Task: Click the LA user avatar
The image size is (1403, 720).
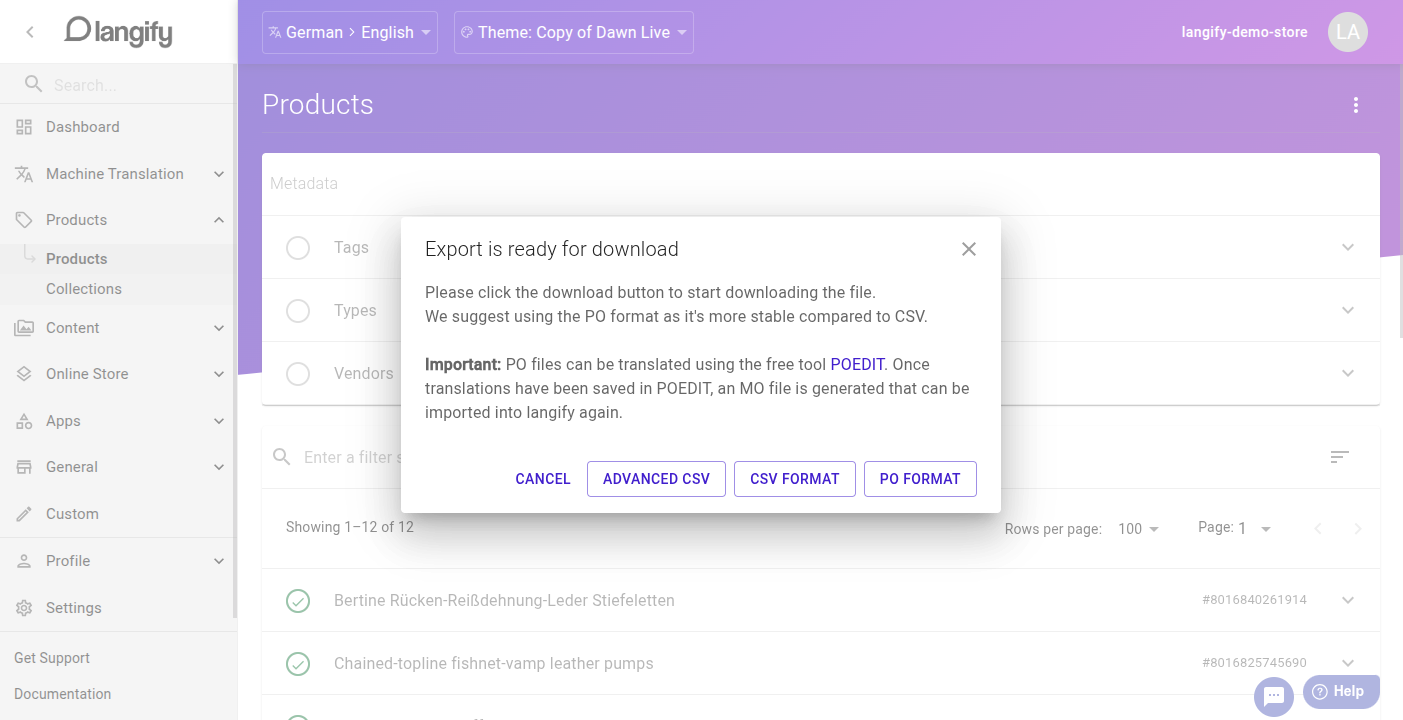Action: click(1348, 32)
